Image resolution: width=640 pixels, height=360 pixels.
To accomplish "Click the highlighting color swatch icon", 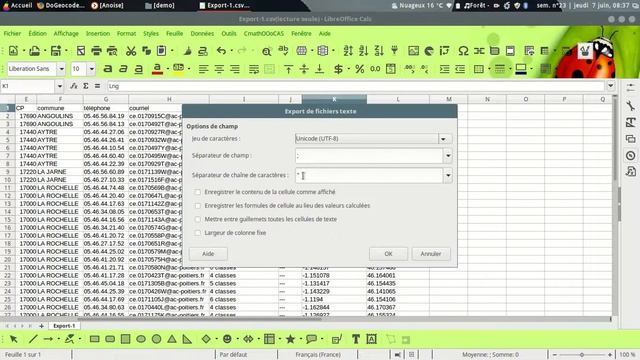I will click(x=178, y=69).
